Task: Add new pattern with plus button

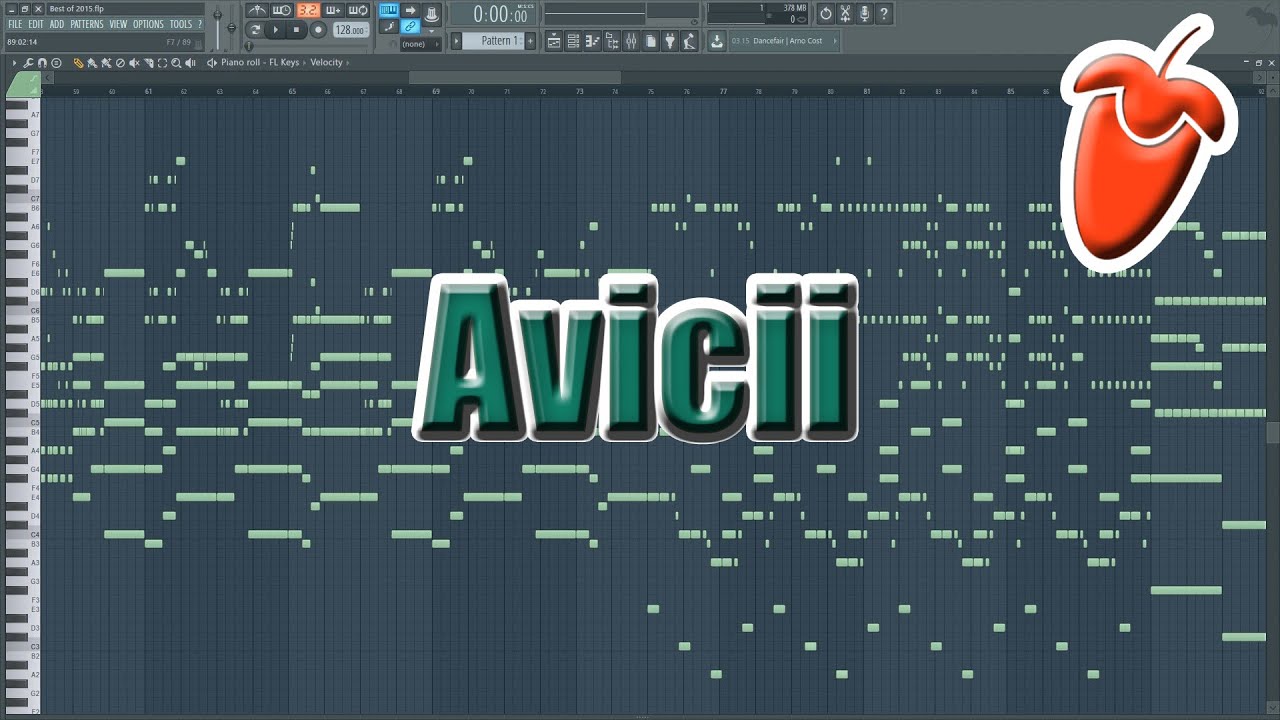Action: [530, 41]
